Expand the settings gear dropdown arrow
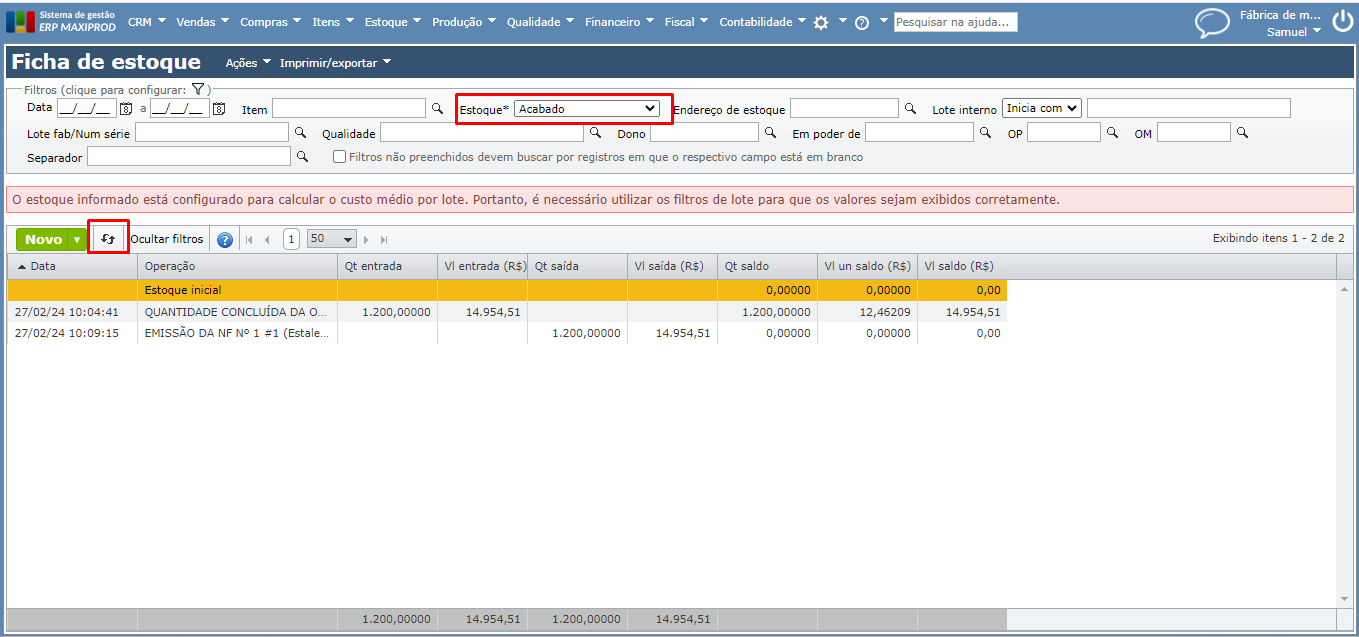 pyautogui.click(x=842, y=21)
